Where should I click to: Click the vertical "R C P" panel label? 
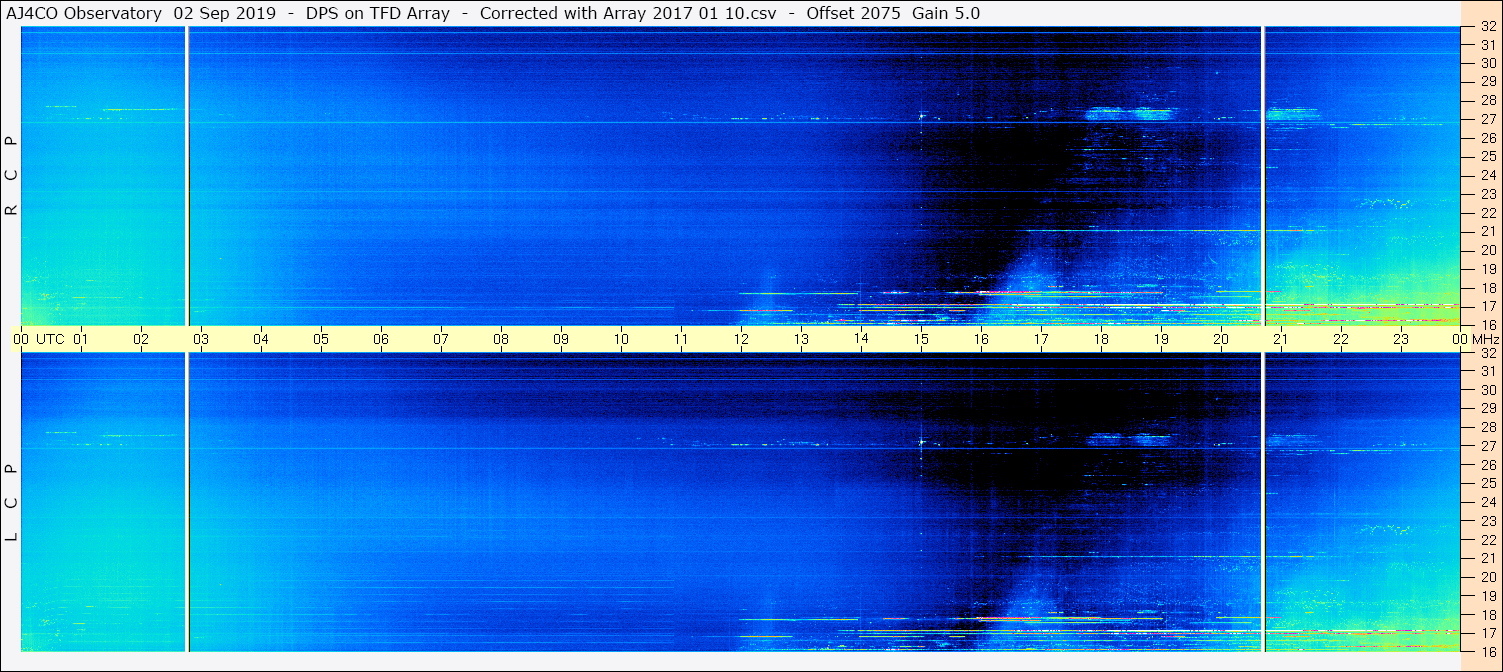pos(12,177)
